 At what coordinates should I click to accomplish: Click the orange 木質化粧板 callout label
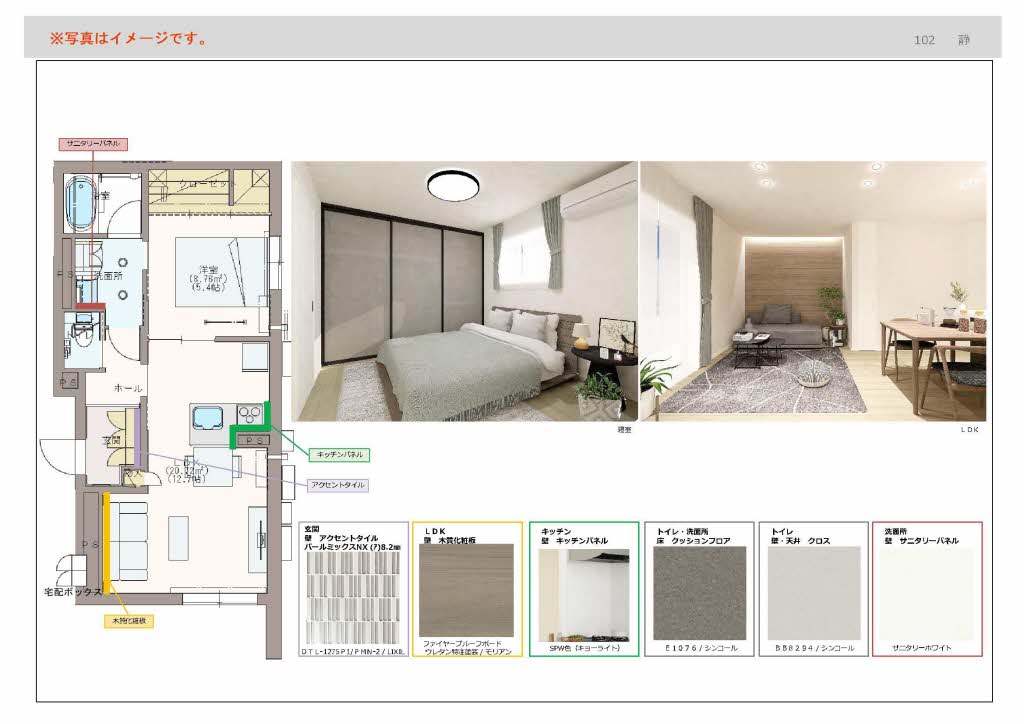click(x=127, y=621)
